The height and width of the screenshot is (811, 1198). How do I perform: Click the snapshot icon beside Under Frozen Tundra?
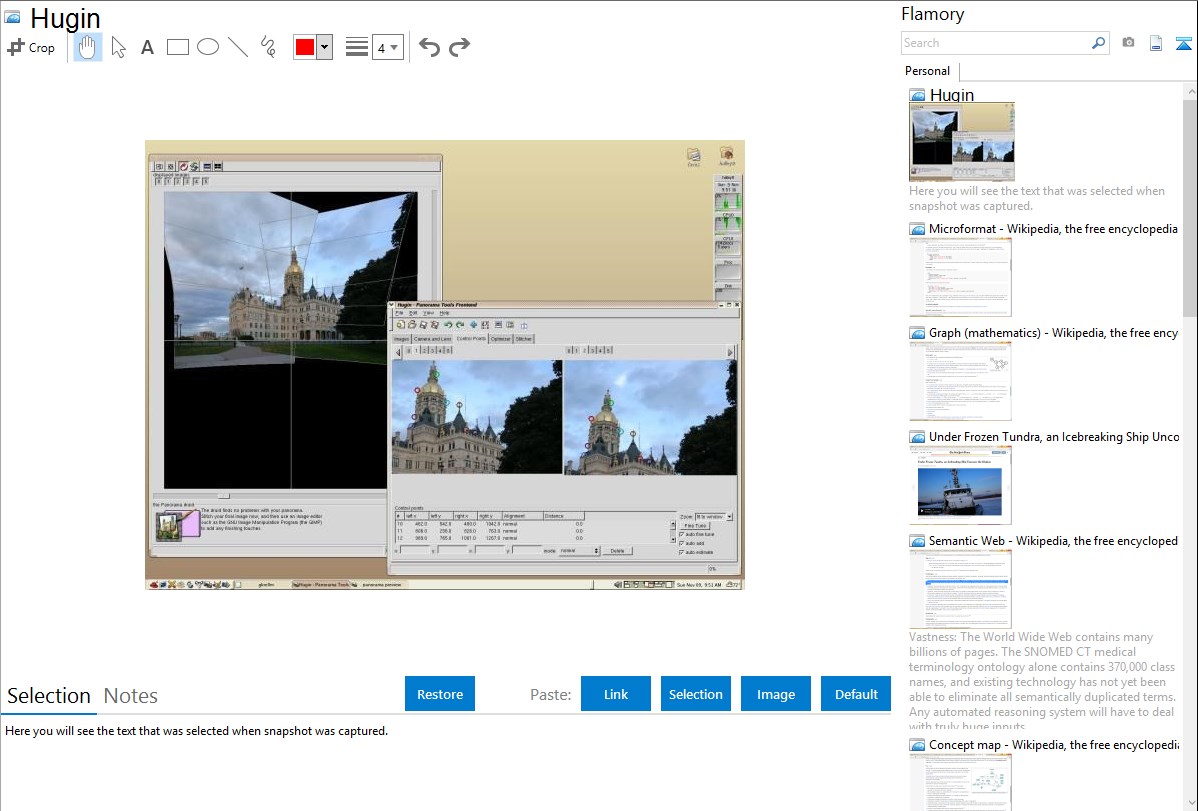click(917, 437)
